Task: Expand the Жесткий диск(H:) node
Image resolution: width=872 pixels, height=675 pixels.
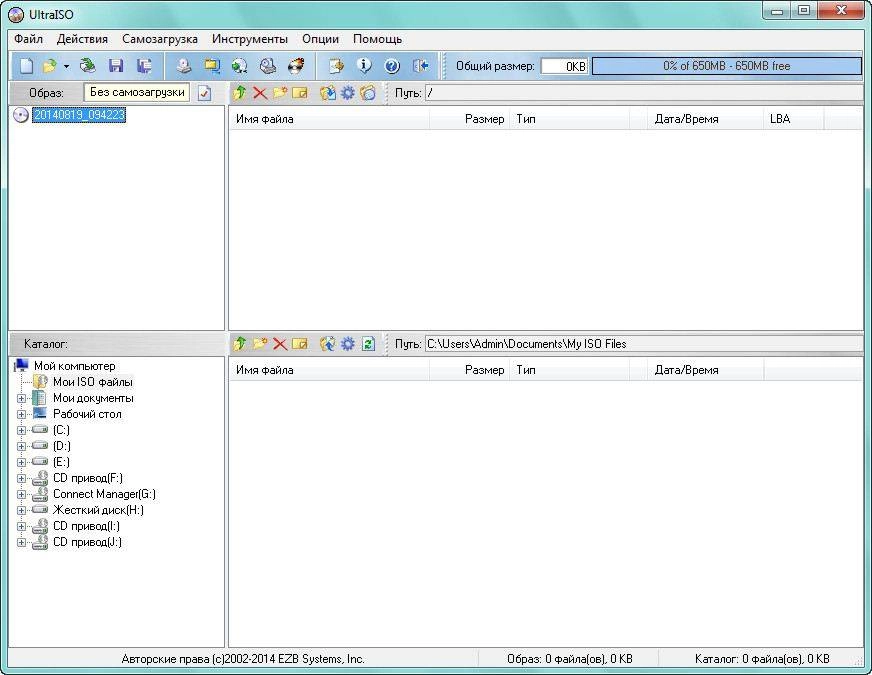Action: coord(21,510)
